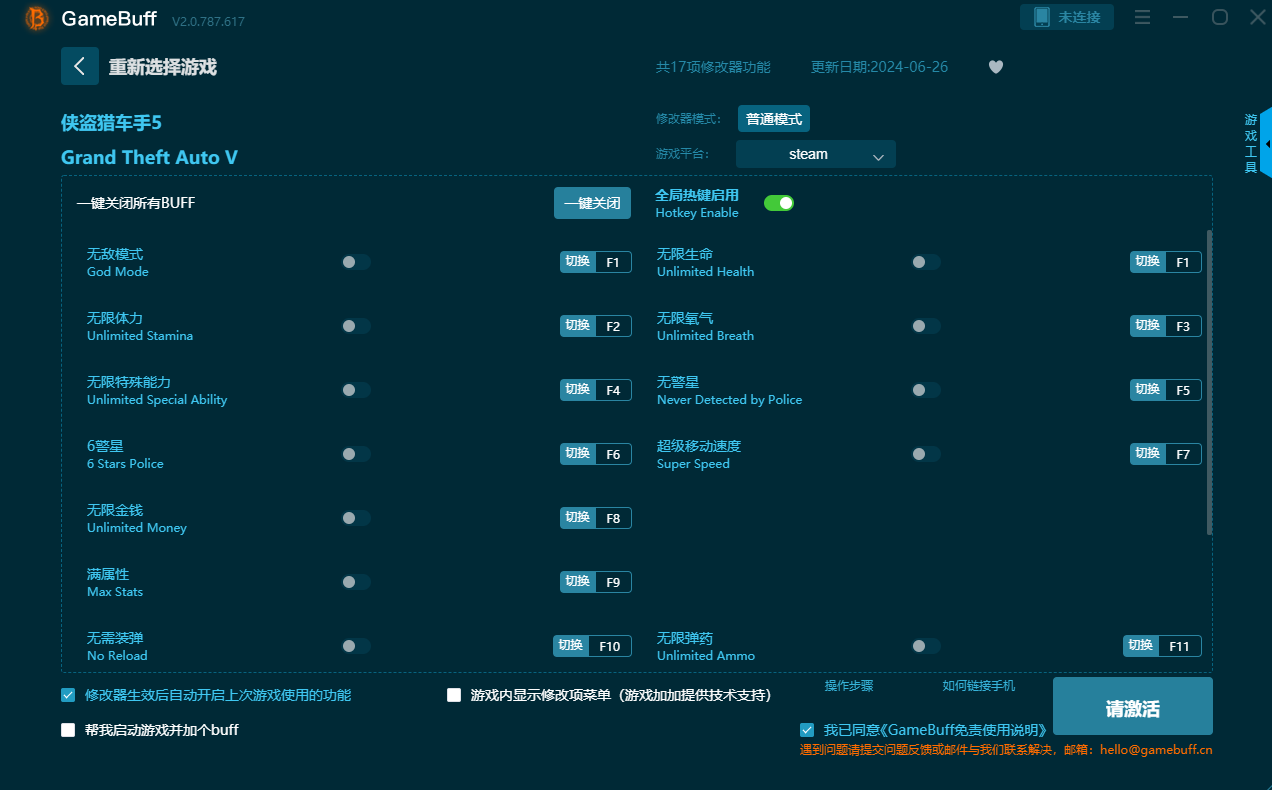Open the 如何链接手机 link

click(978, 686)
